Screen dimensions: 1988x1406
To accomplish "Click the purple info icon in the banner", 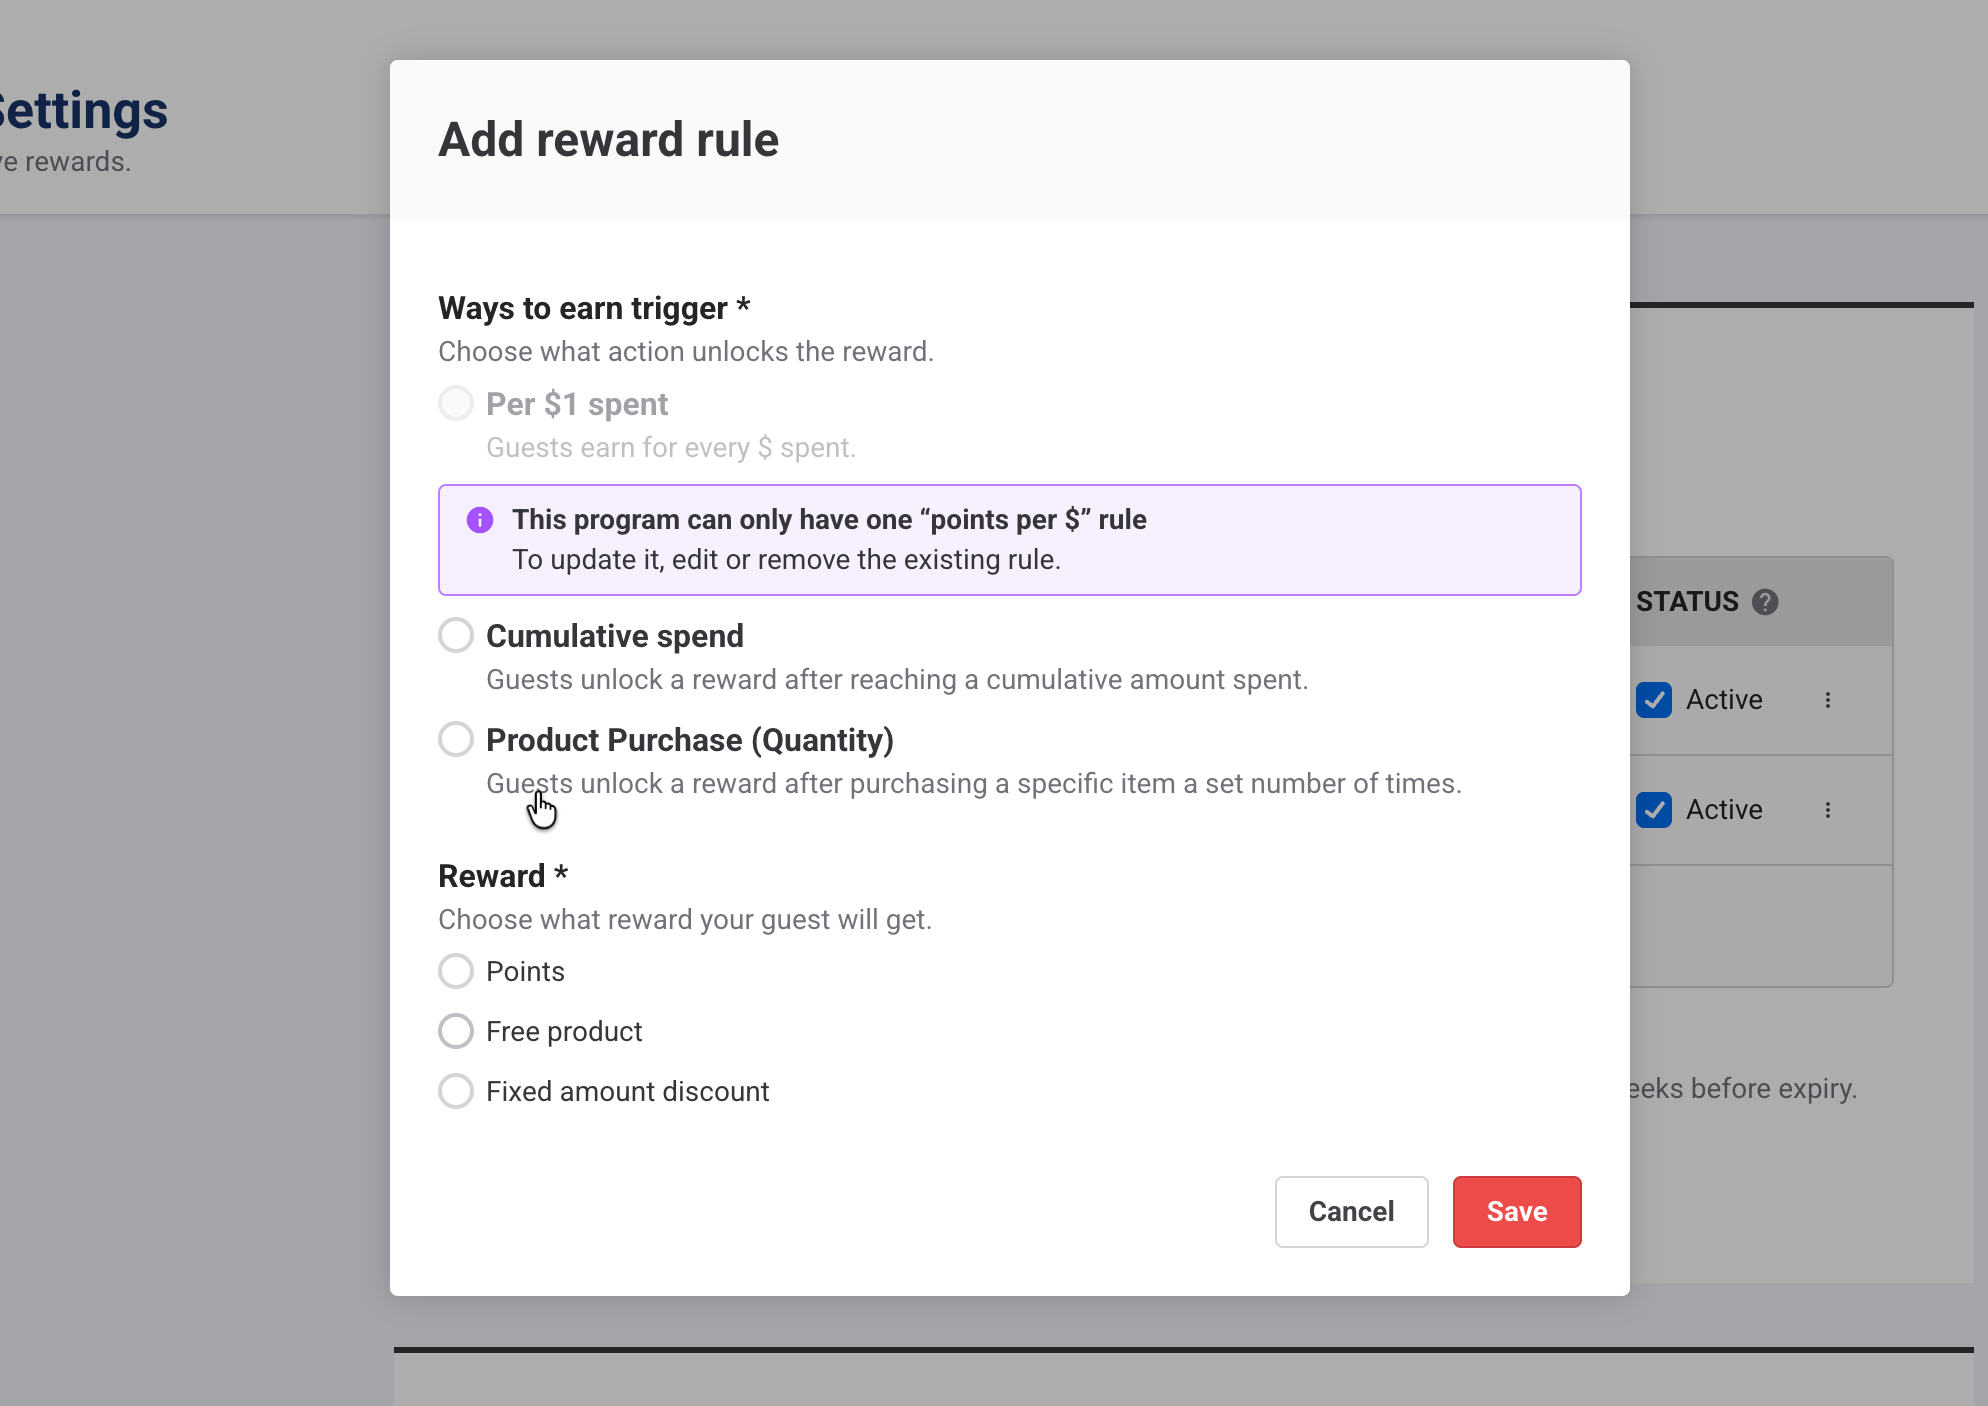I will tap(480, 520).
